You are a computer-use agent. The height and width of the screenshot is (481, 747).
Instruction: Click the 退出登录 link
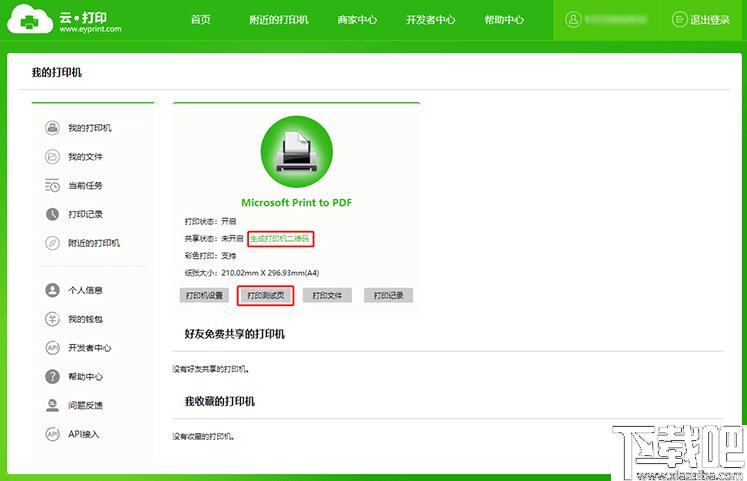(x=710, y=20)
